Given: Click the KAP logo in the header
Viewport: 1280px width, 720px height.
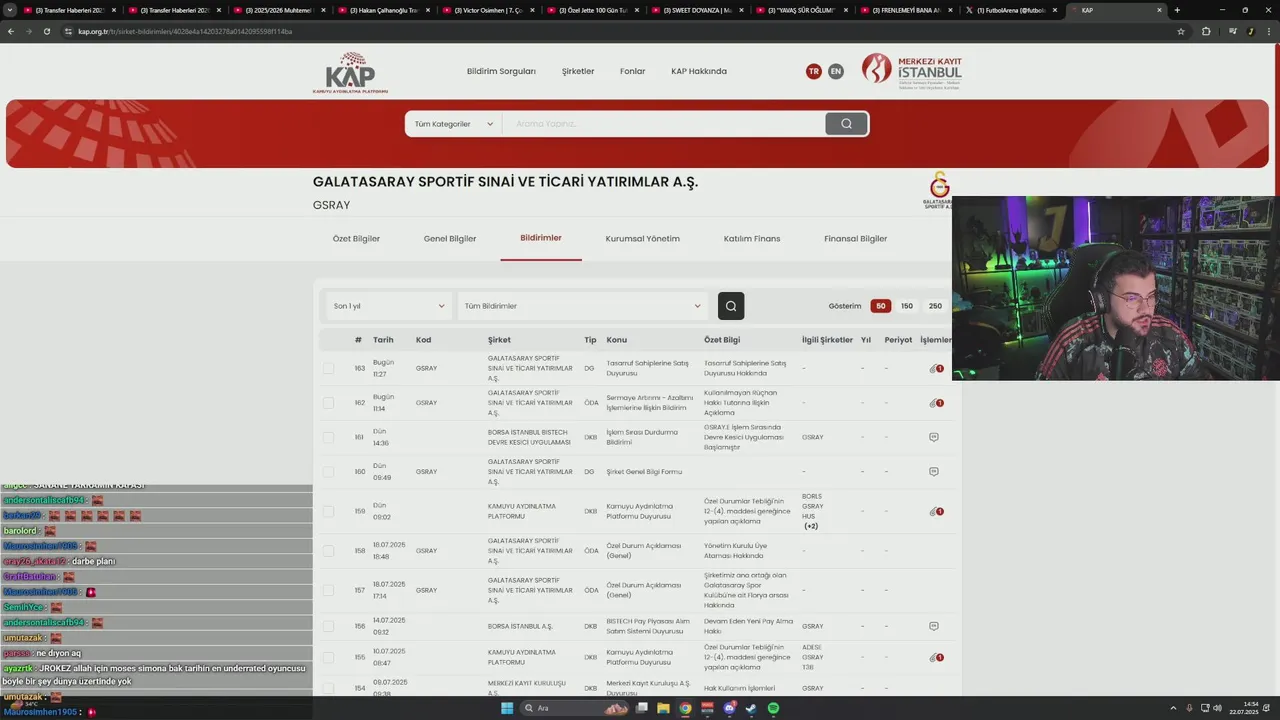Looking at the screenshot, I should [350, 72].
